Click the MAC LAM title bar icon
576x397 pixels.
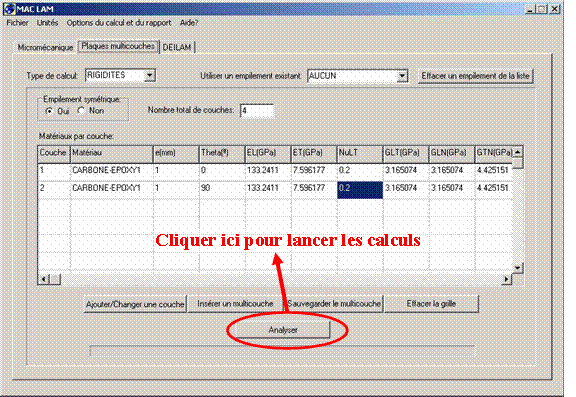10,8
